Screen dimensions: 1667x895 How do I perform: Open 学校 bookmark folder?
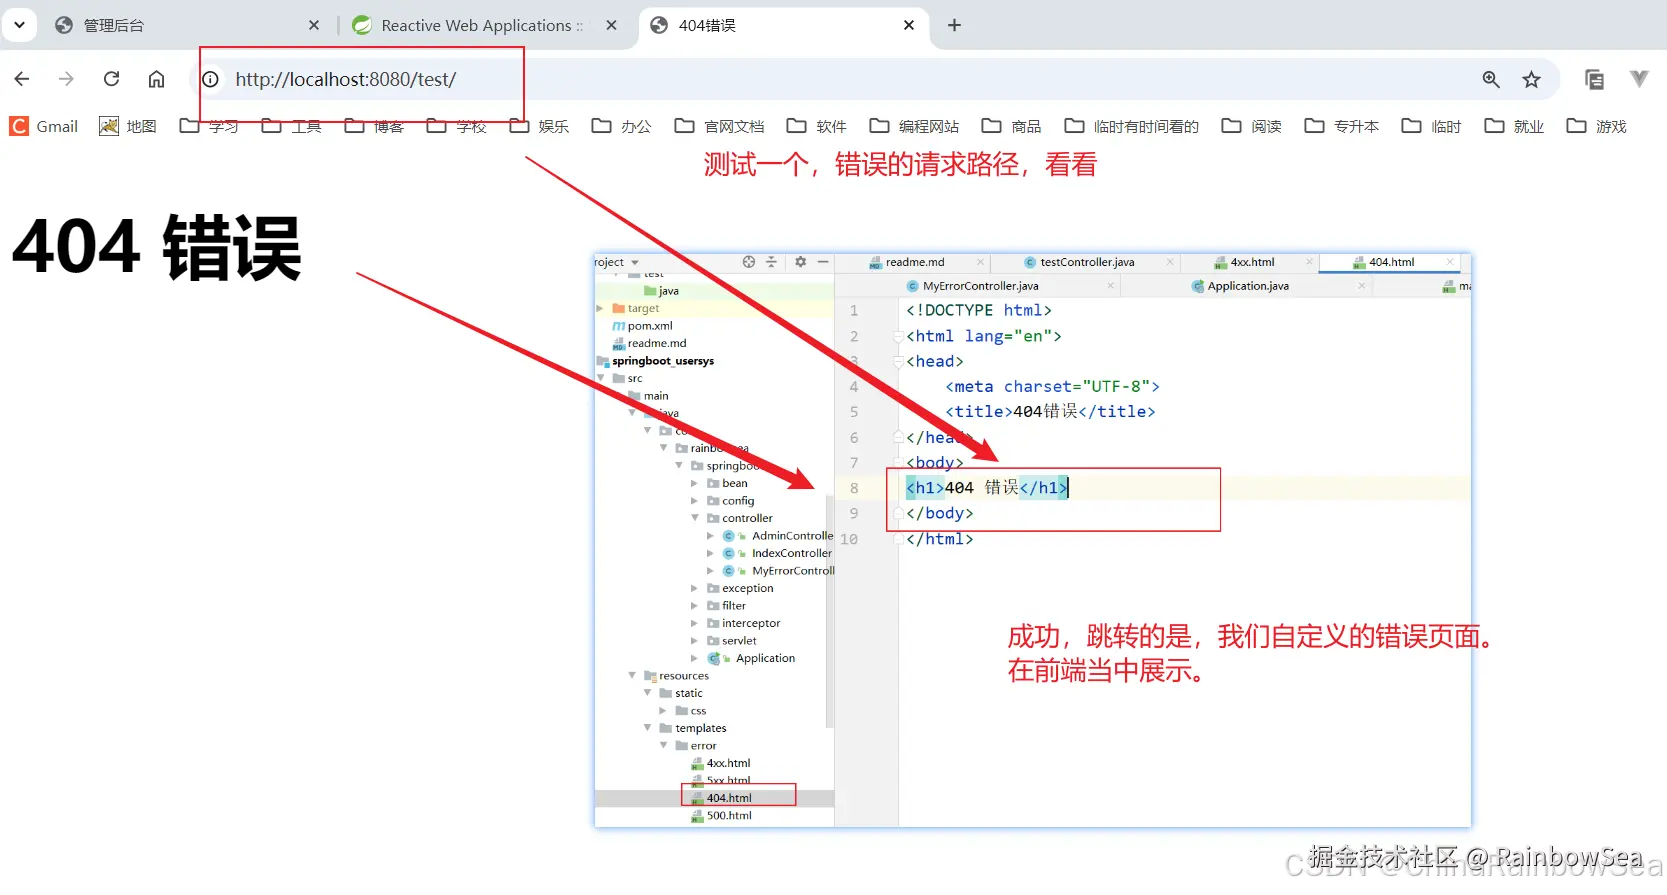tap(457, 126)
